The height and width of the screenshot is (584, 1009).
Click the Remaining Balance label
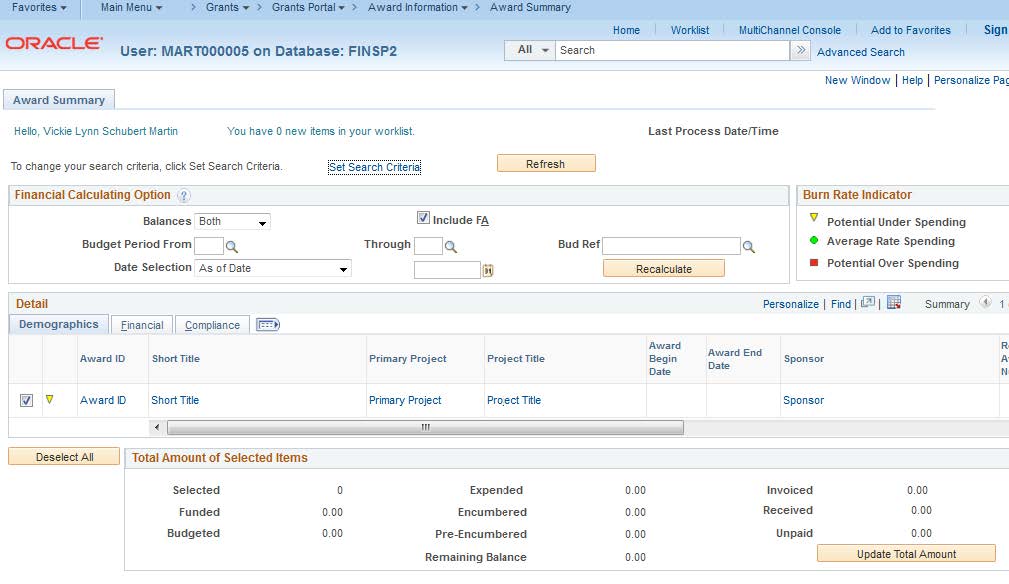[476, 557]
